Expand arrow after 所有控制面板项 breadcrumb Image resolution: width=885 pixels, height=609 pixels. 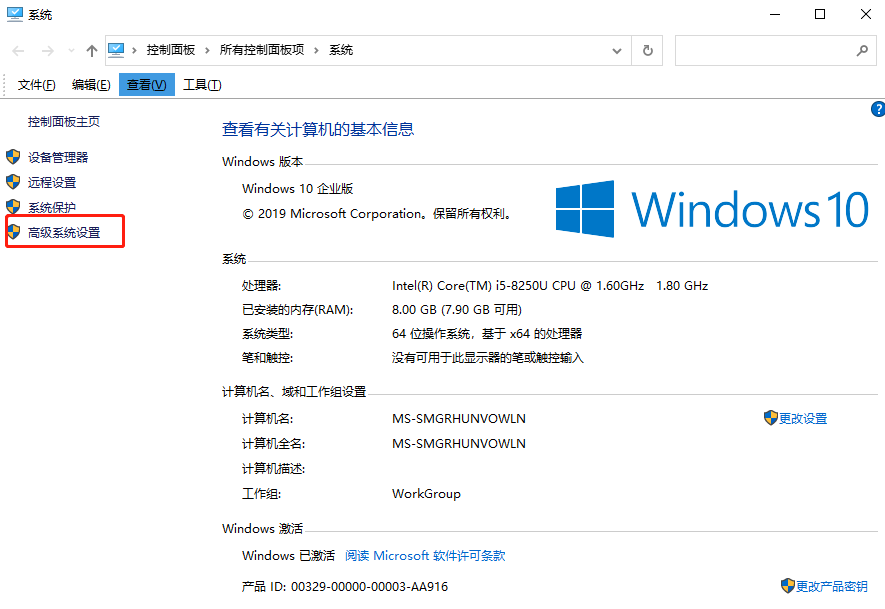(316, 51)
